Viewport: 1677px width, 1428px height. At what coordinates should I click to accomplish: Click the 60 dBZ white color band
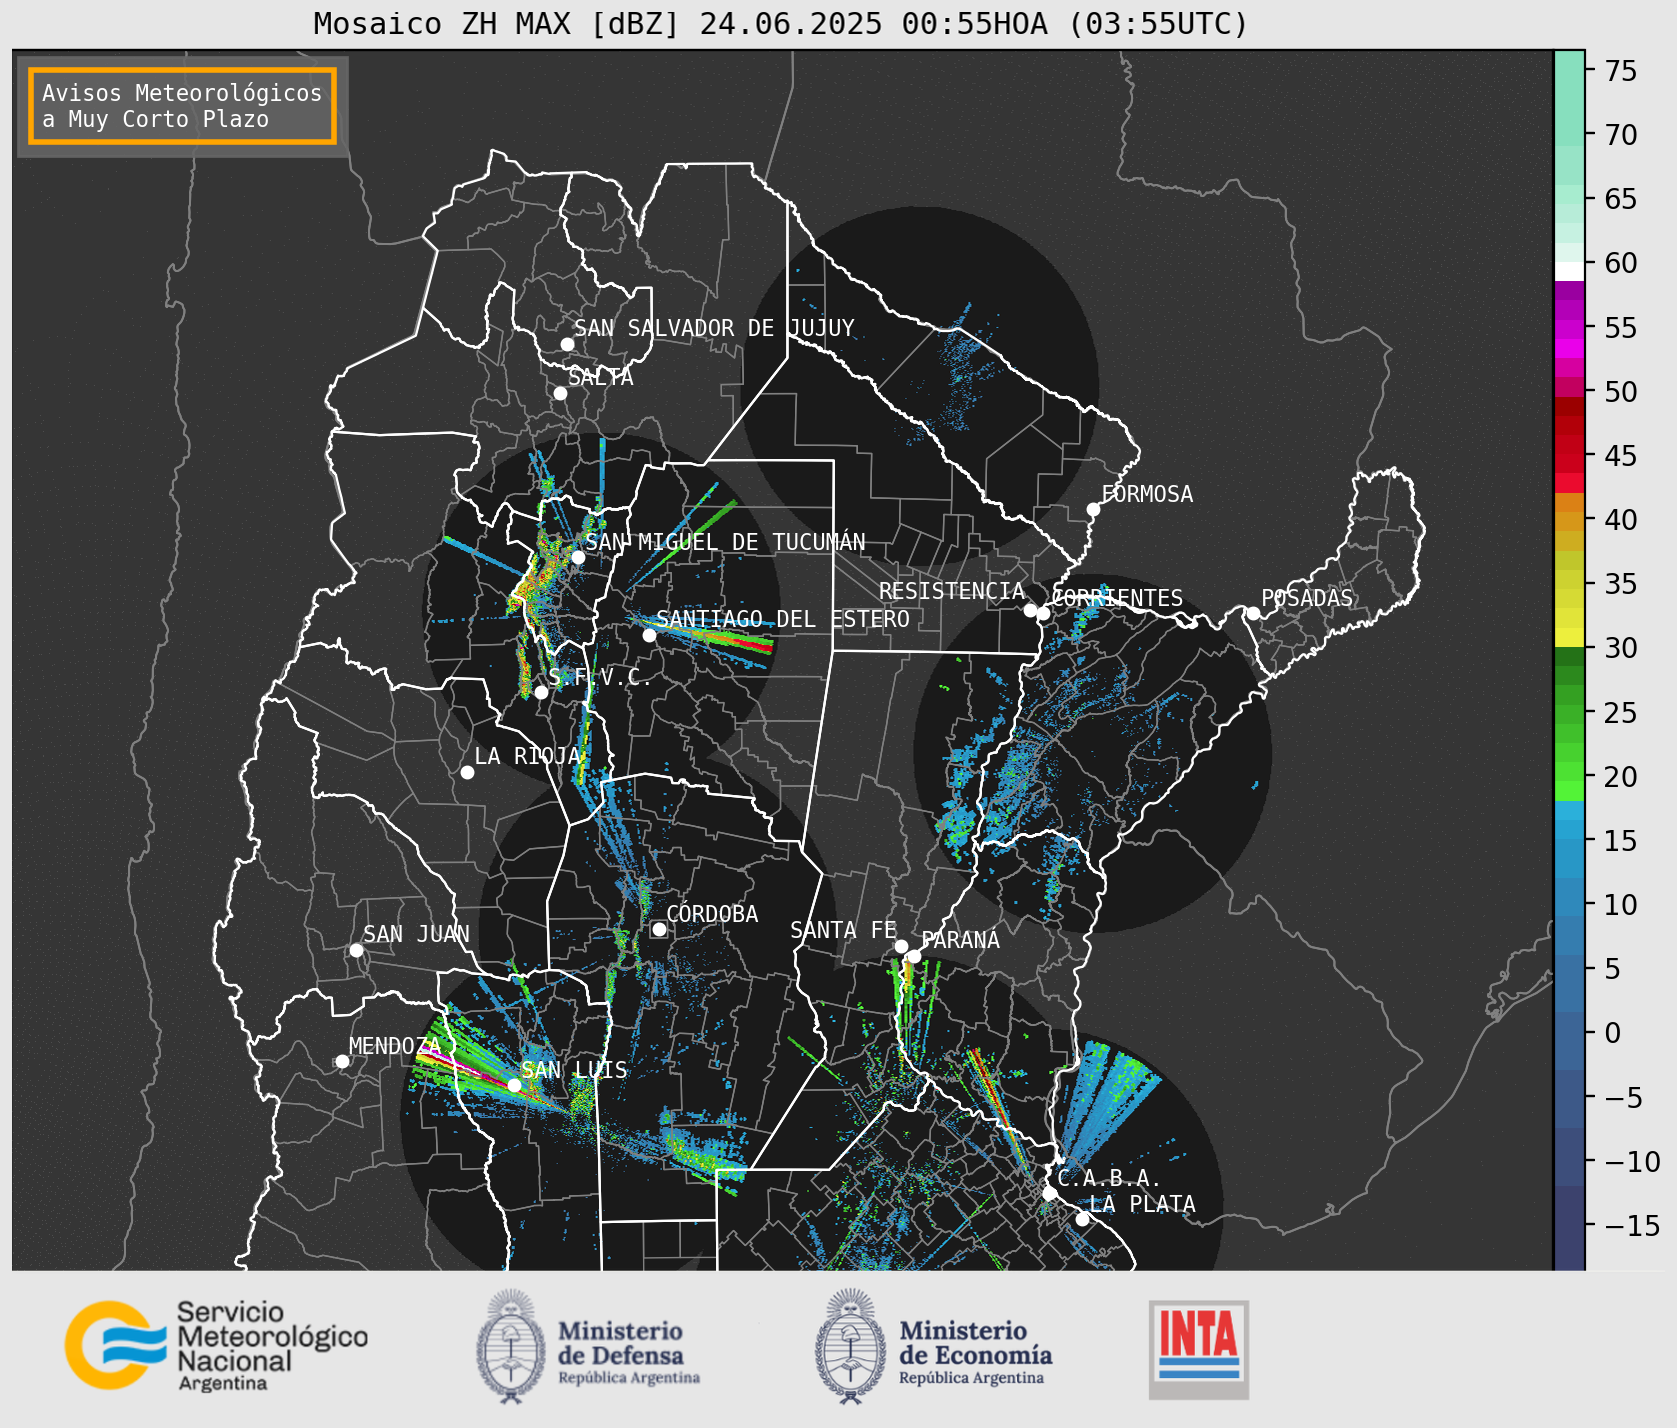click(1569, 270)
